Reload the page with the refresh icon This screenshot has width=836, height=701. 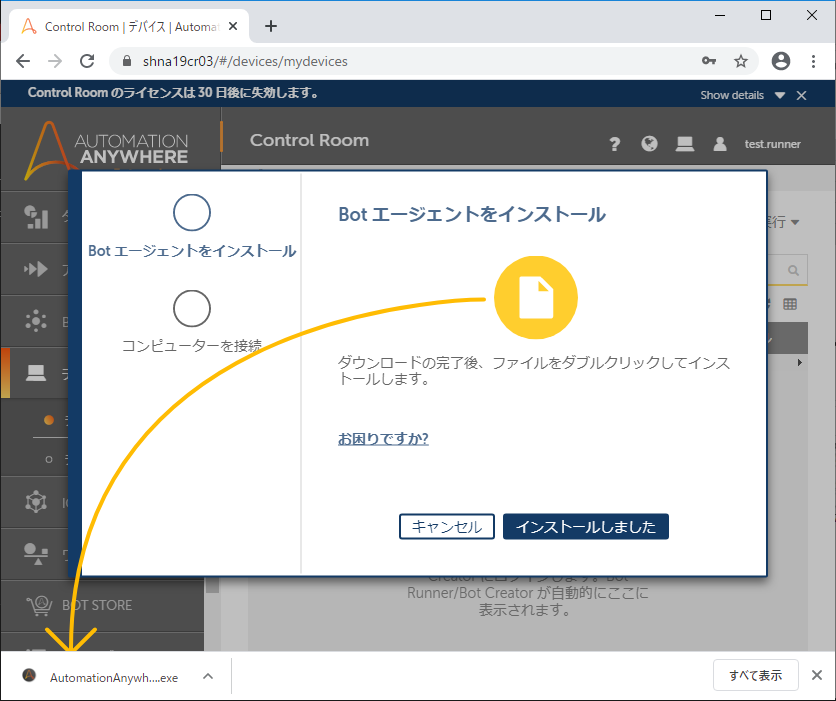click(x=87, y=61)
